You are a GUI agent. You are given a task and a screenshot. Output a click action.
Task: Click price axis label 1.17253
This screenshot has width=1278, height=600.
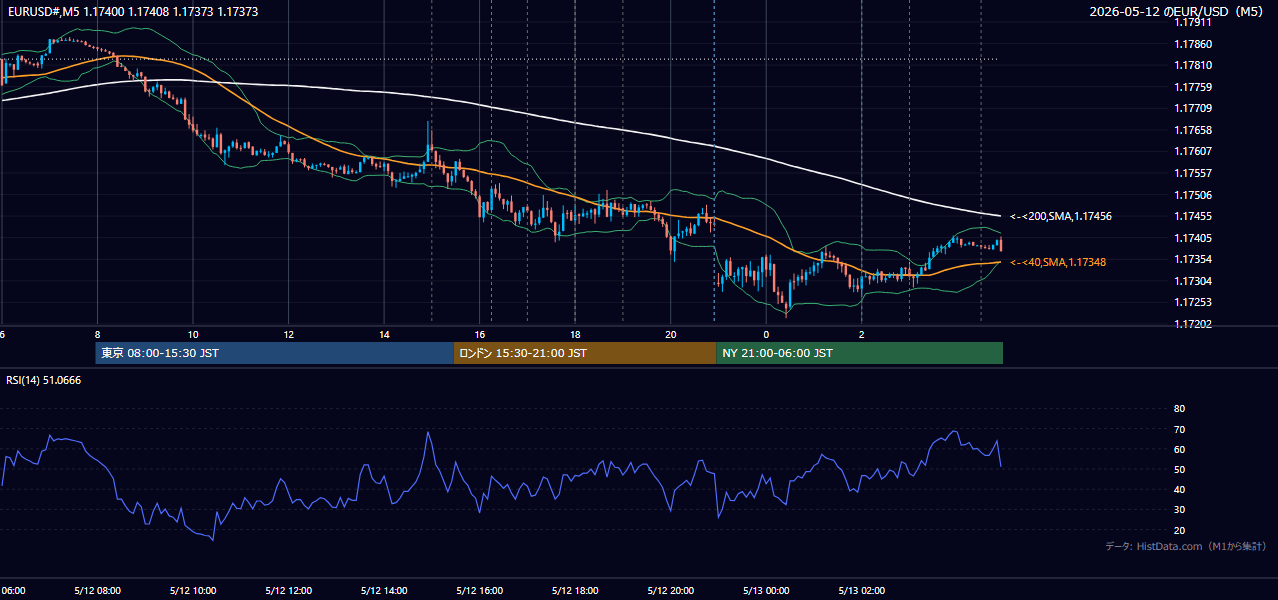1193,302
